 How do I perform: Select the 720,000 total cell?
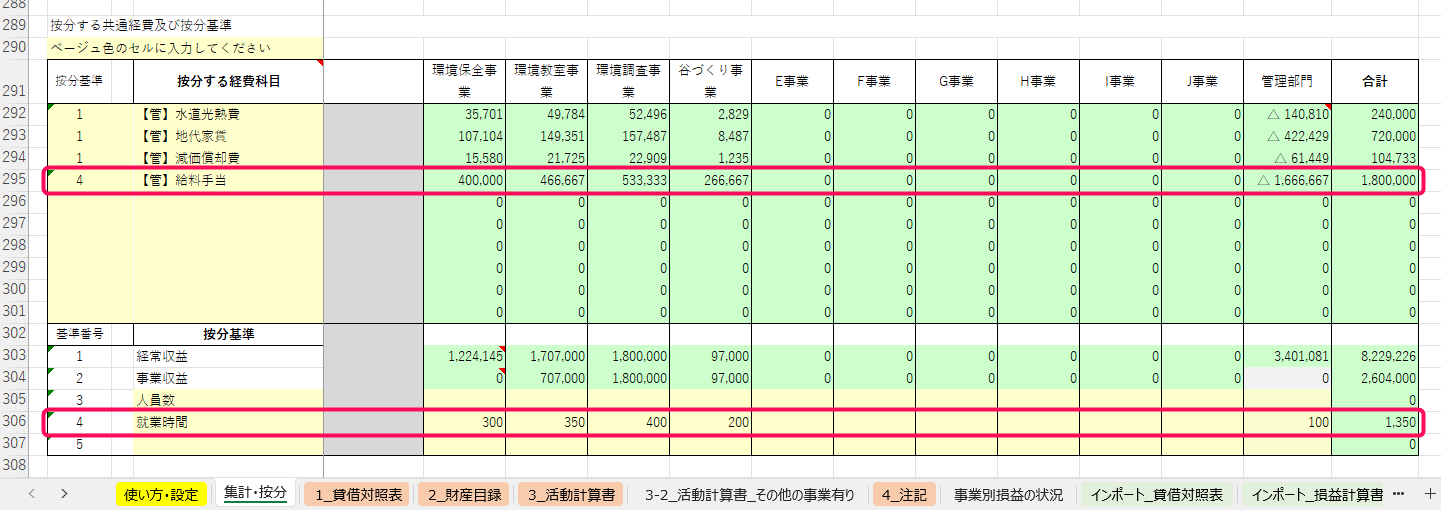1375,136
